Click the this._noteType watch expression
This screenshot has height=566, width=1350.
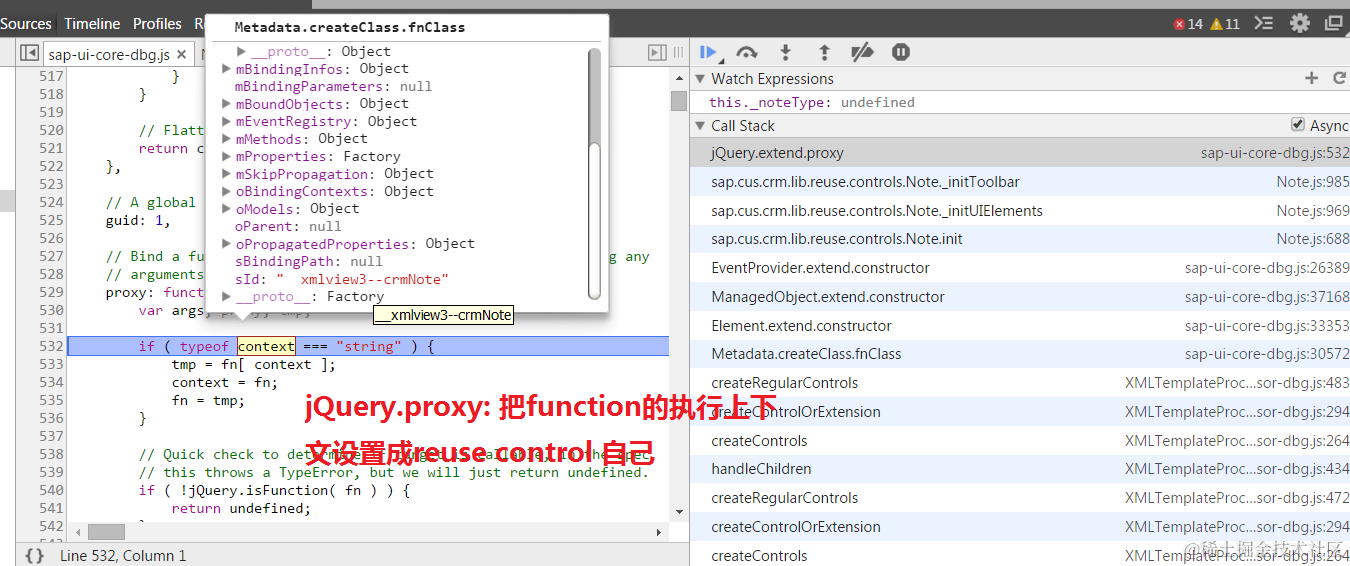click(811, 102)
